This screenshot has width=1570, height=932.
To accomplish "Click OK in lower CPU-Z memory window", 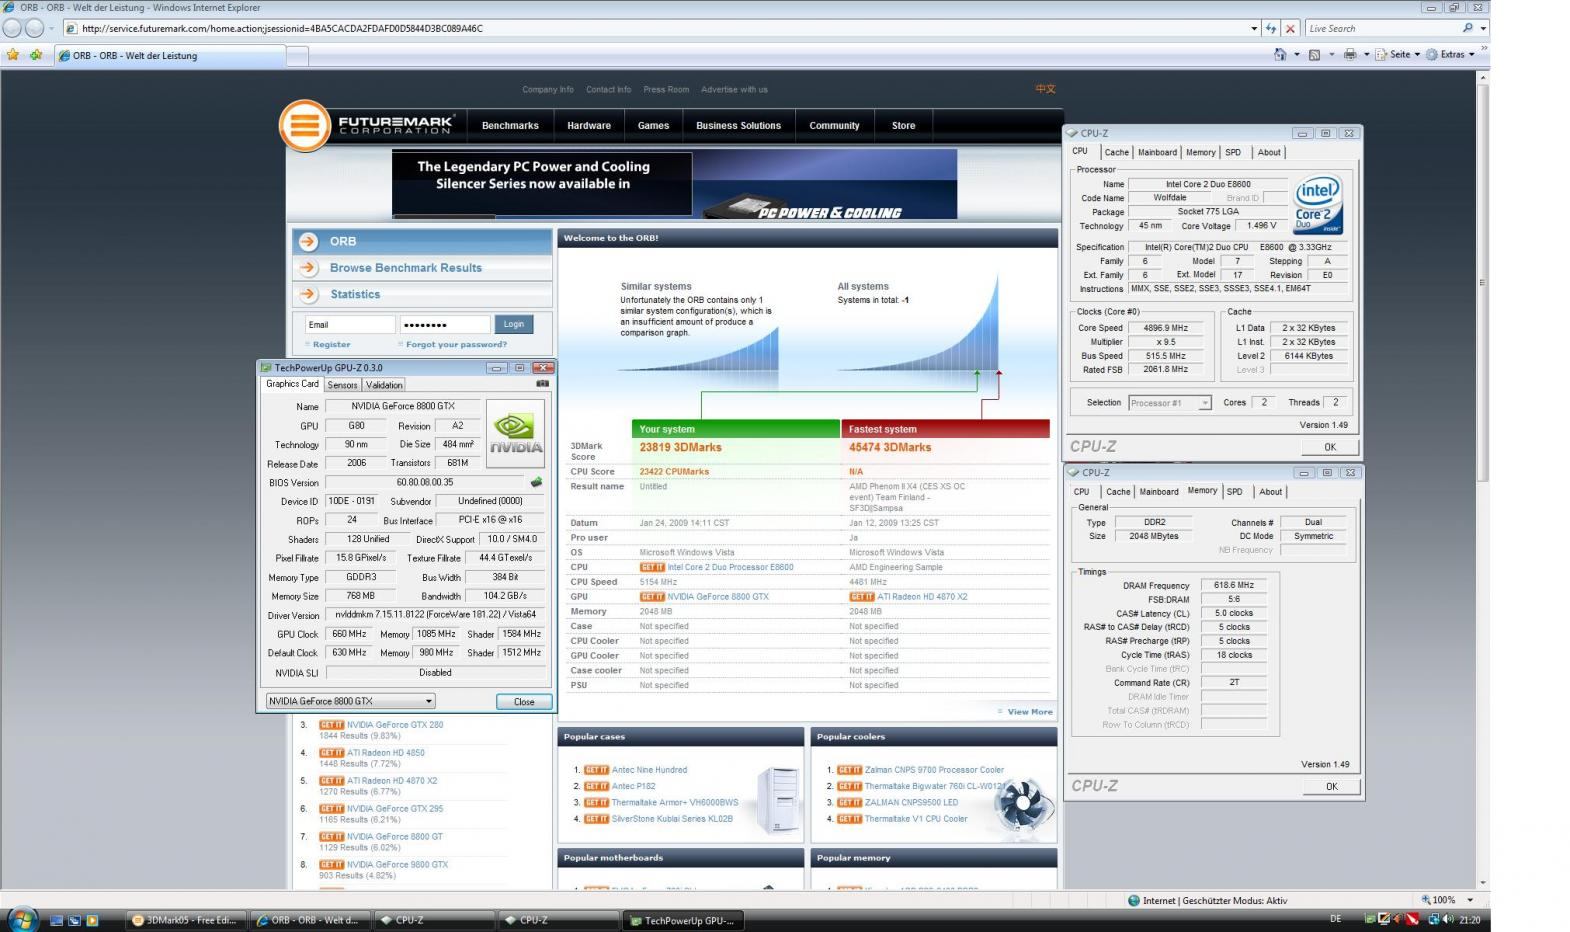I will (x=1331, y=787).
